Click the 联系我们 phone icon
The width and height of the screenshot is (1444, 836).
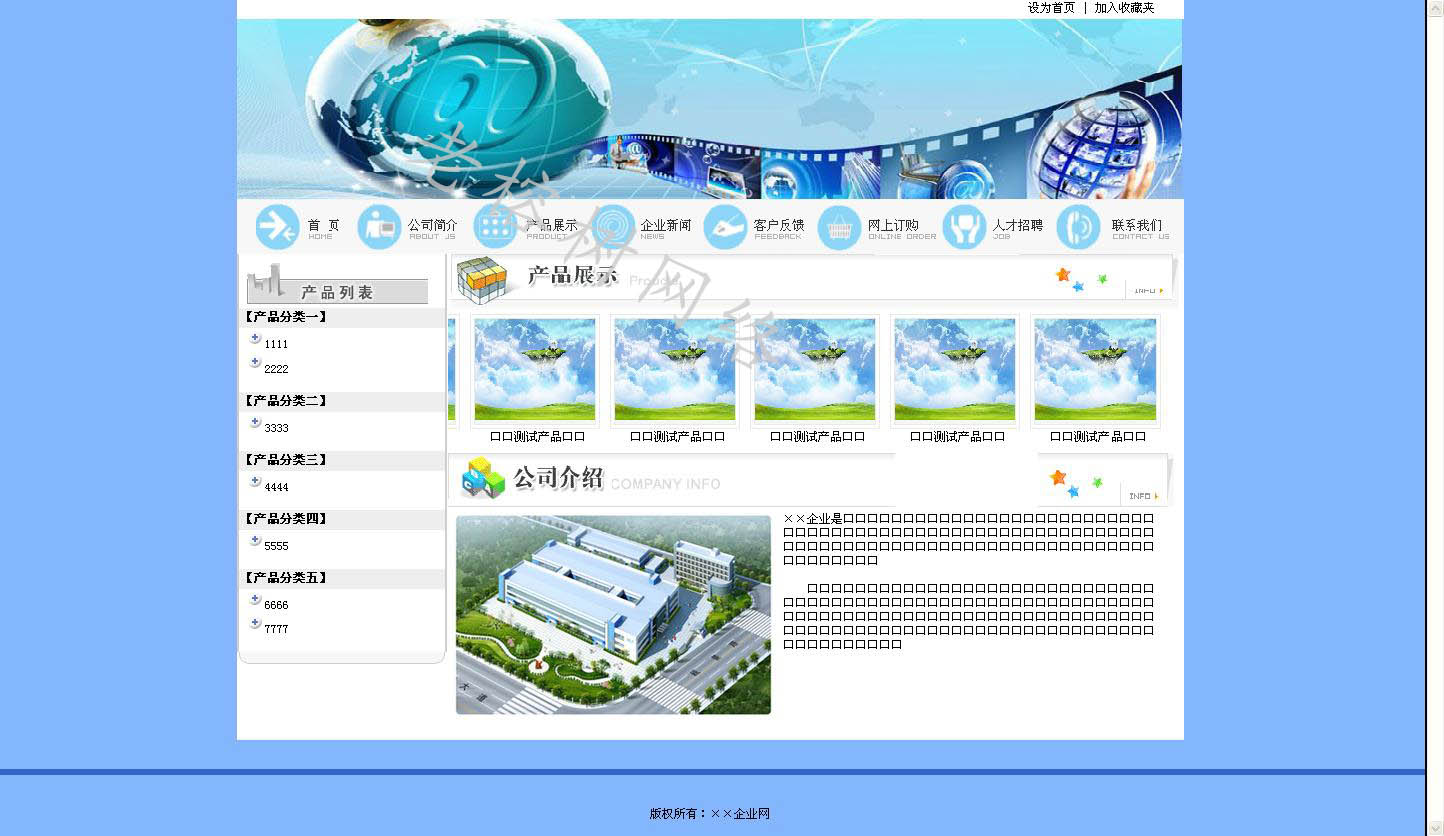tap(1078, 227)
